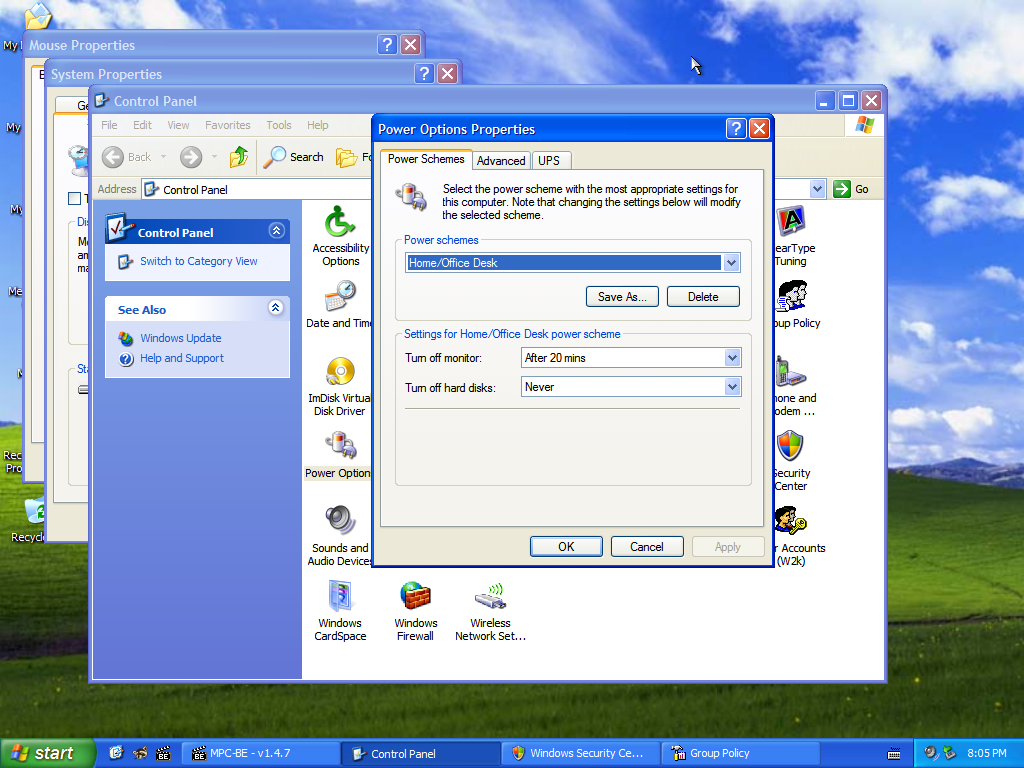Click the Save As... button
The image size is (1024, 768).
(622, 297)
